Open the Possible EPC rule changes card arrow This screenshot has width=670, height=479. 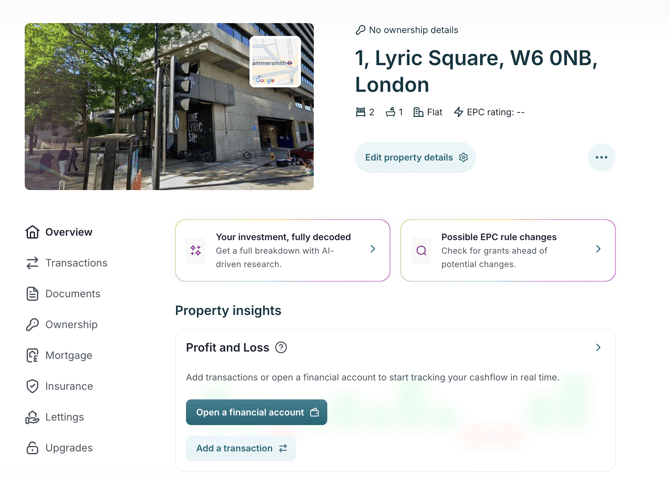pyautogui.click(x=598, y=249)
